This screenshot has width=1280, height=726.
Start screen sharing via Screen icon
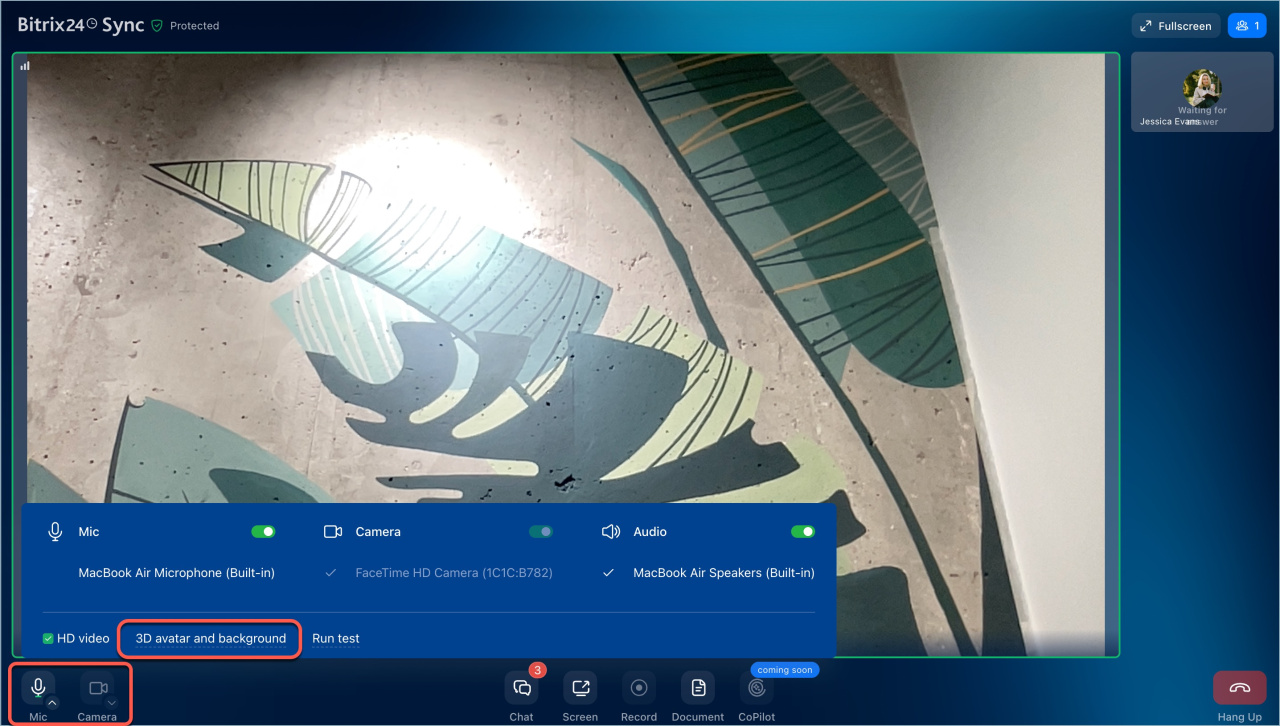pos(580,688)
